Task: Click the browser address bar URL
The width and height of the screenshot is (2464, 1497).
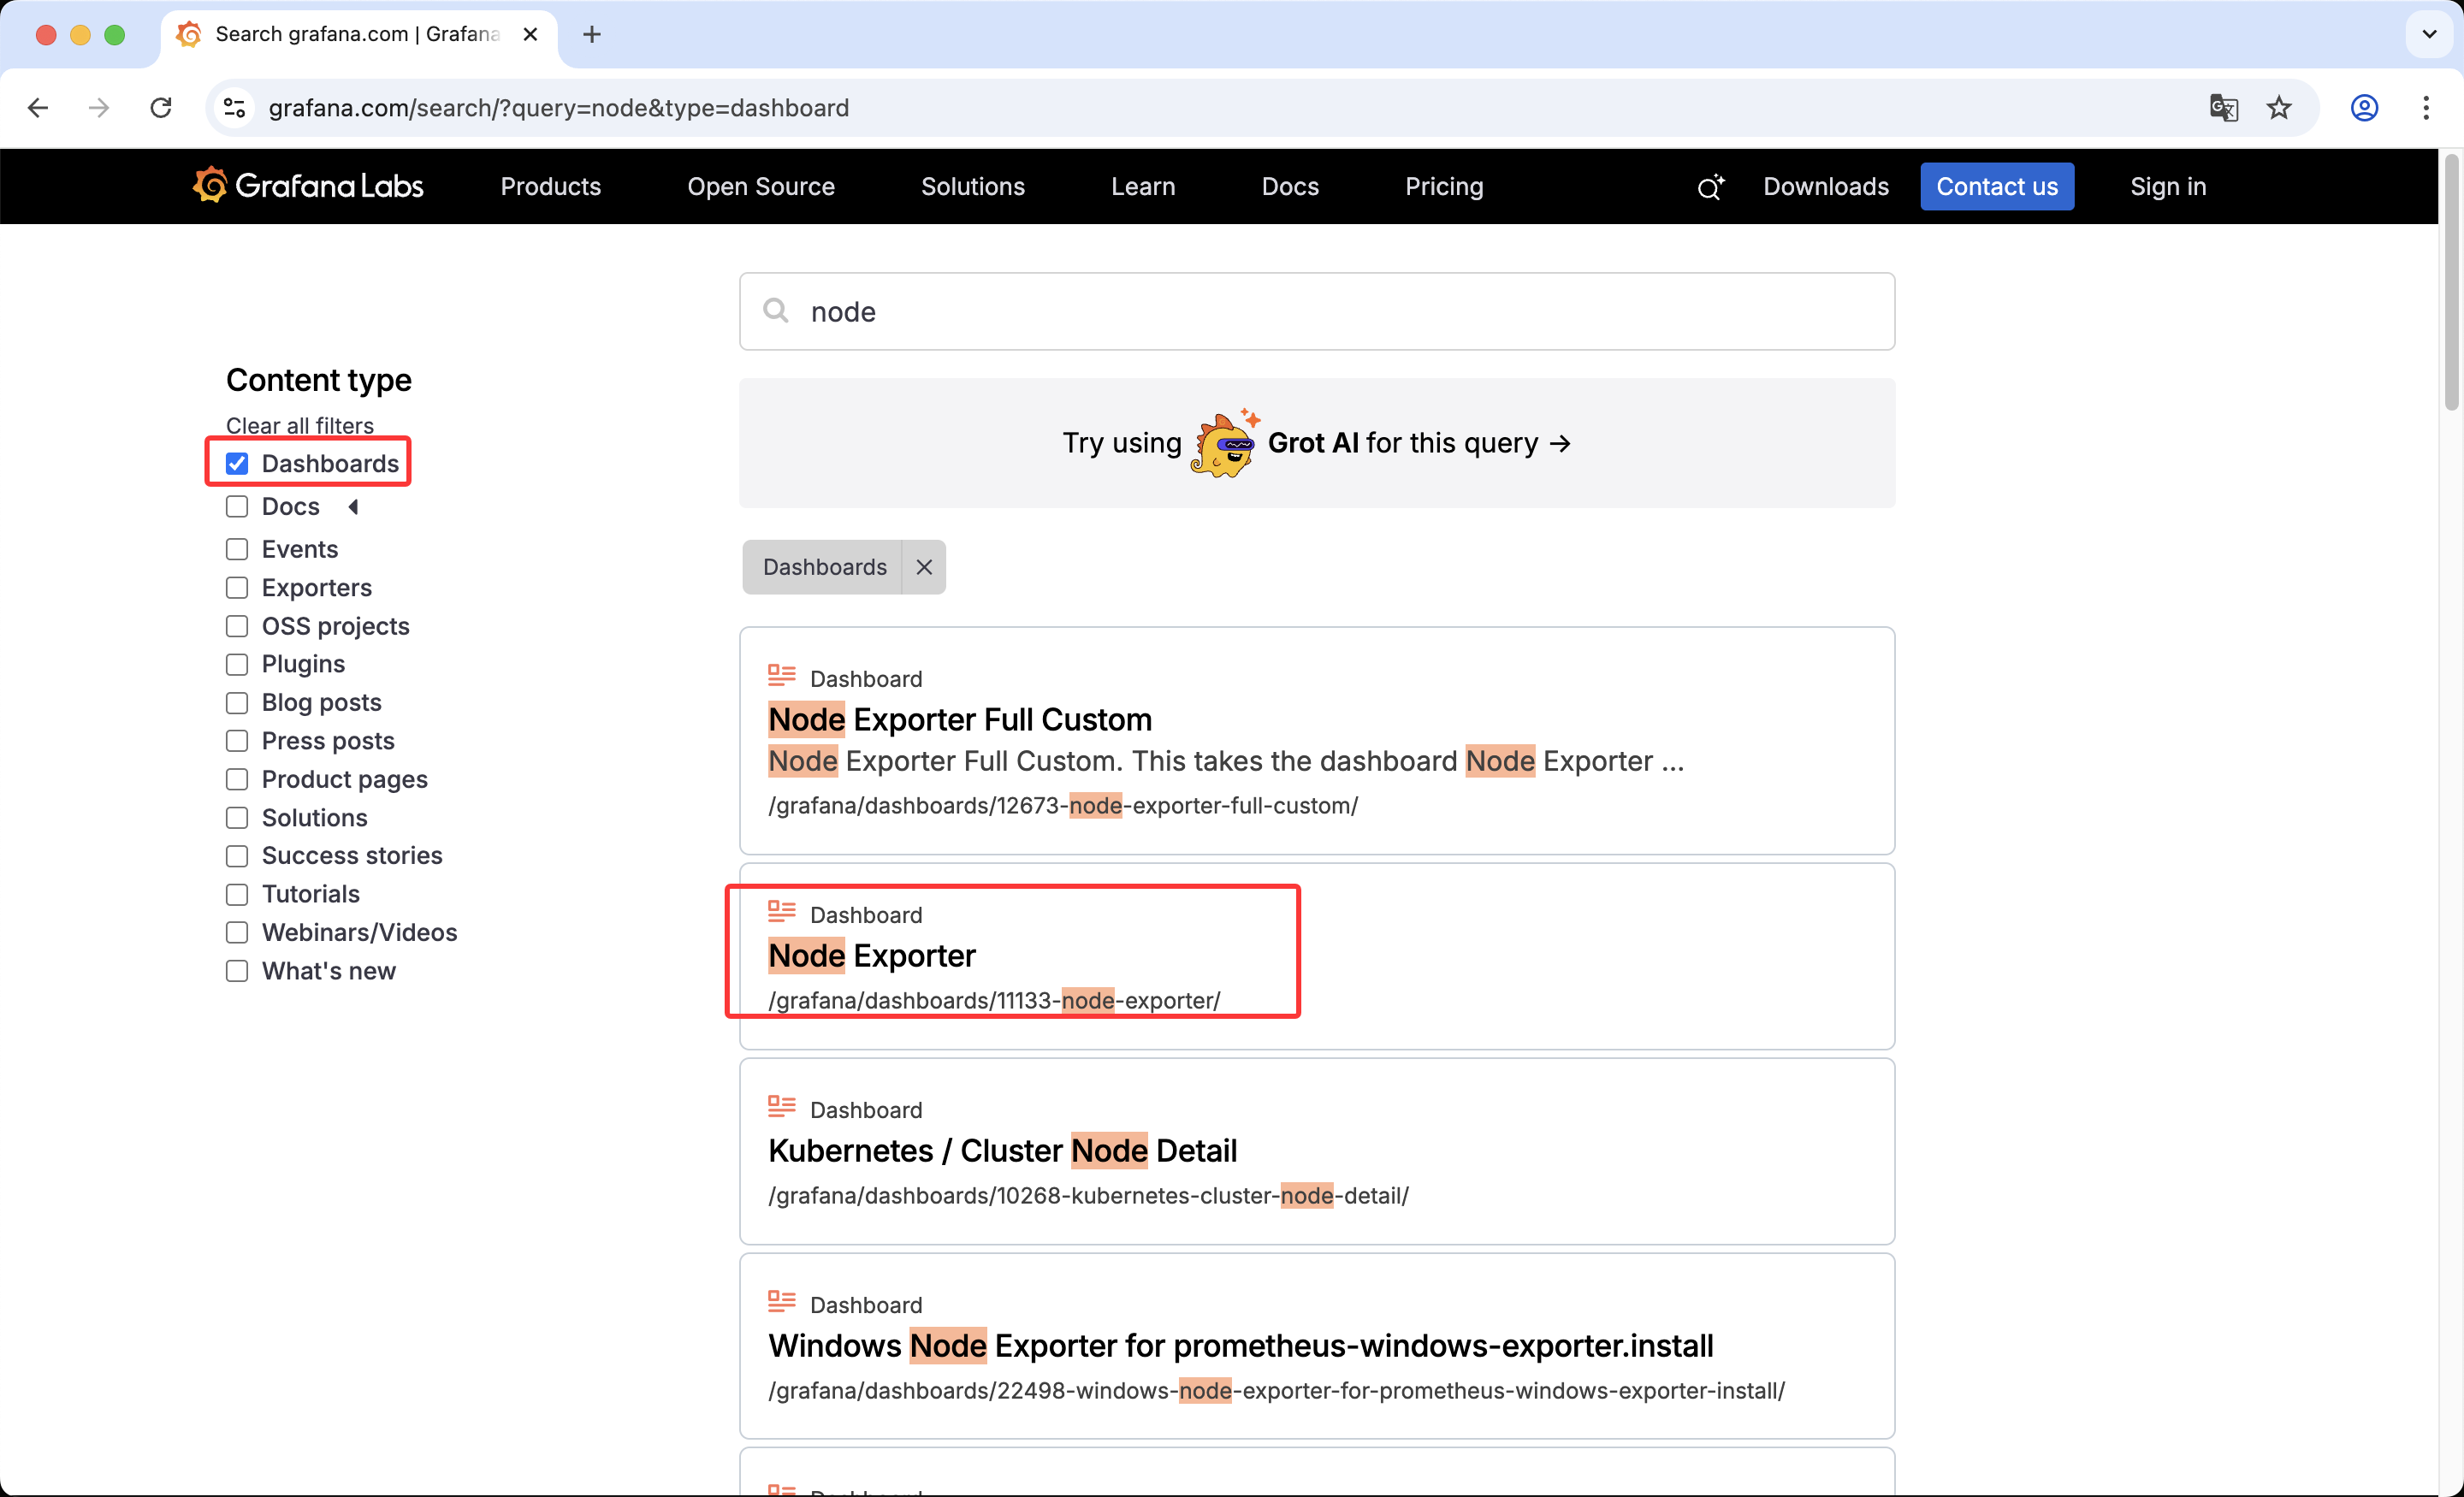Action: tap(559, 108)
